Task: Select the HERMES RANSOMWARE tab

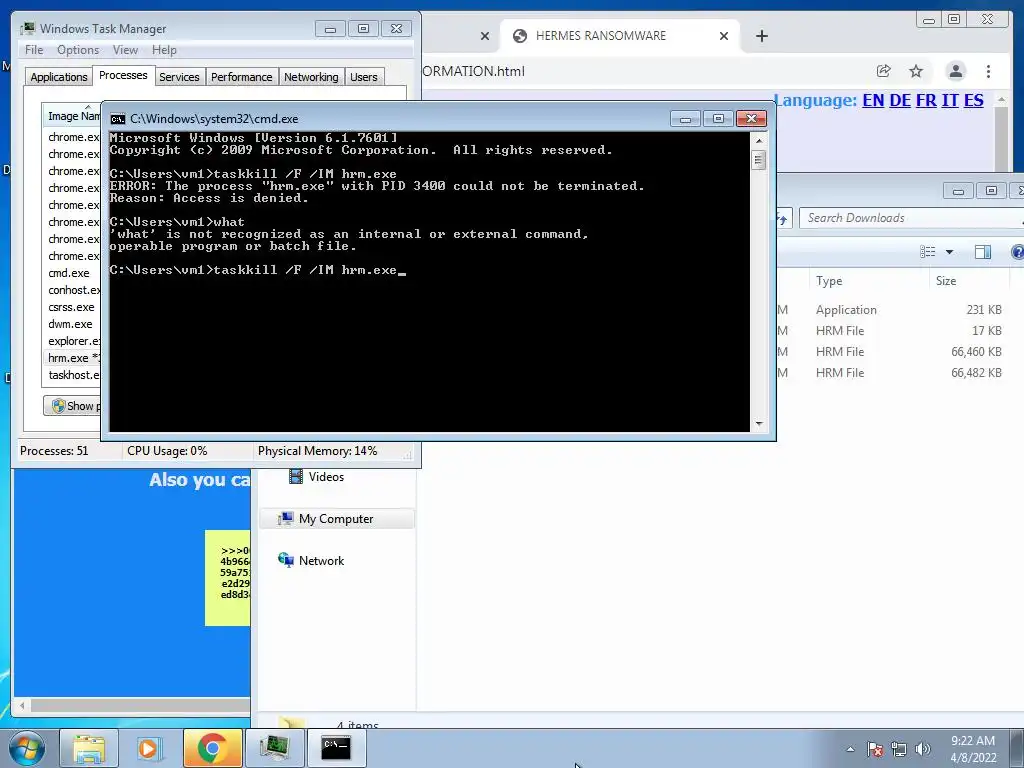Action: pyautogui.click(x=620, y=36)
